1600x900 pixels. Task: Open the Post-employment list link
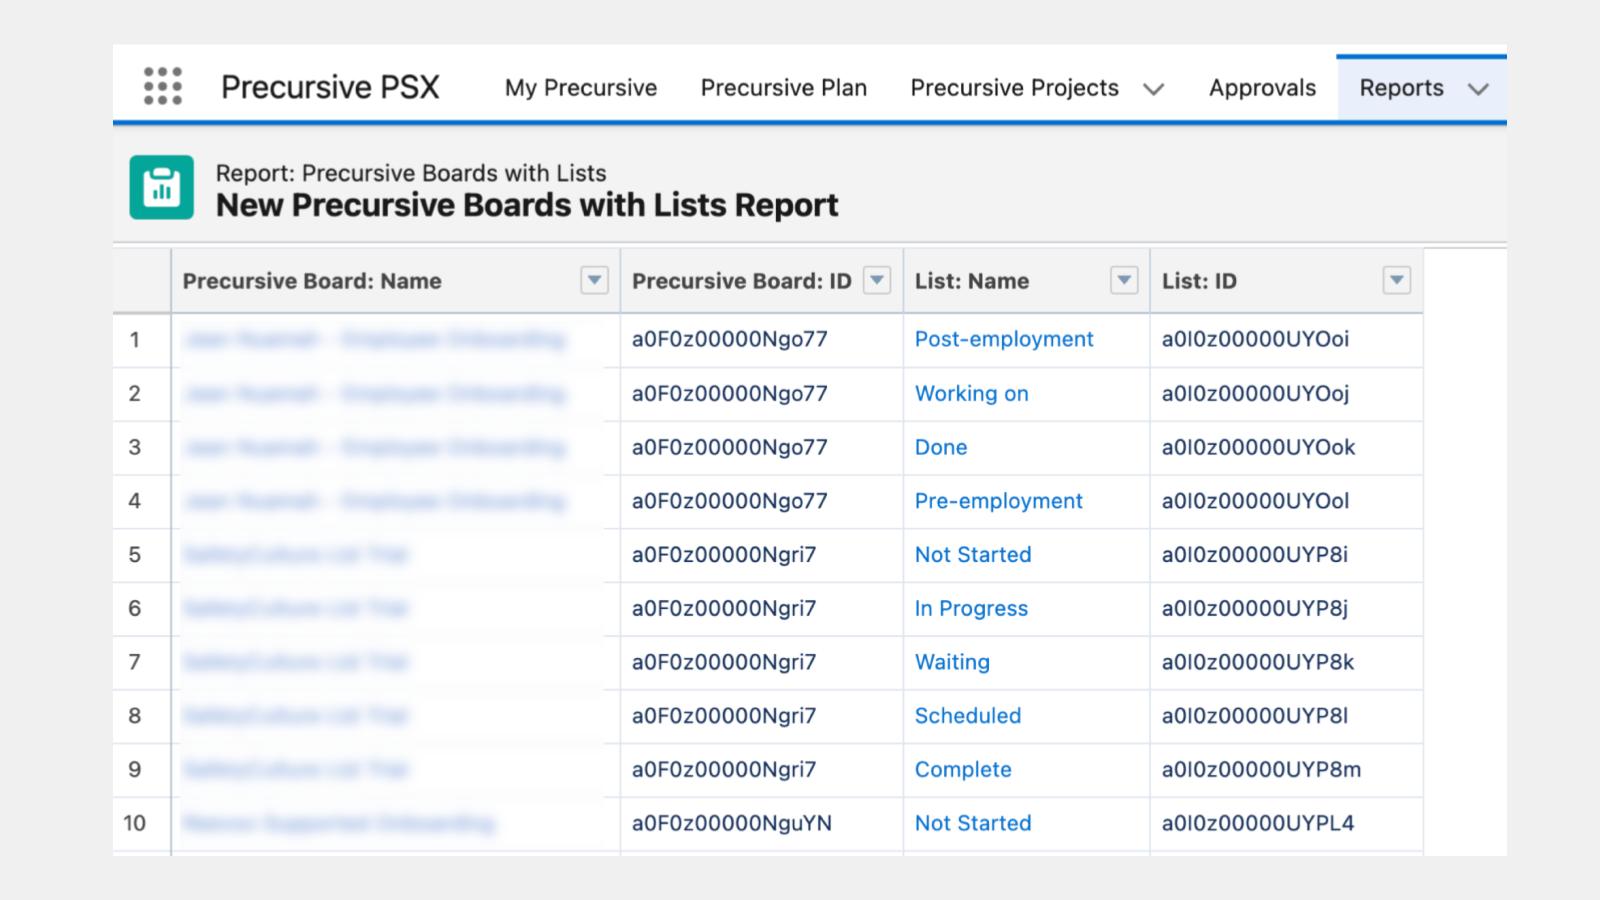pos(1004,339)
